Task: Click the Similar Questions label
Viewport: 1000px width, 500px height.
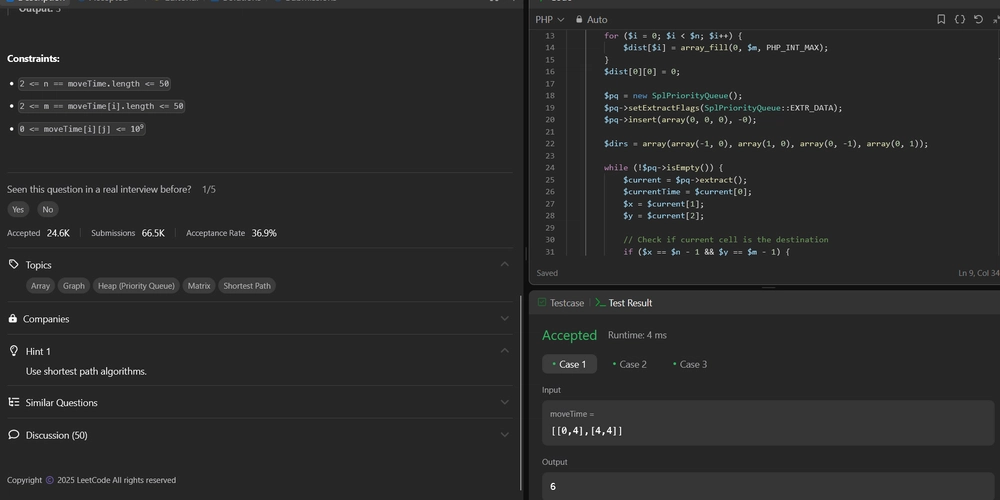Action: point(62,402)
